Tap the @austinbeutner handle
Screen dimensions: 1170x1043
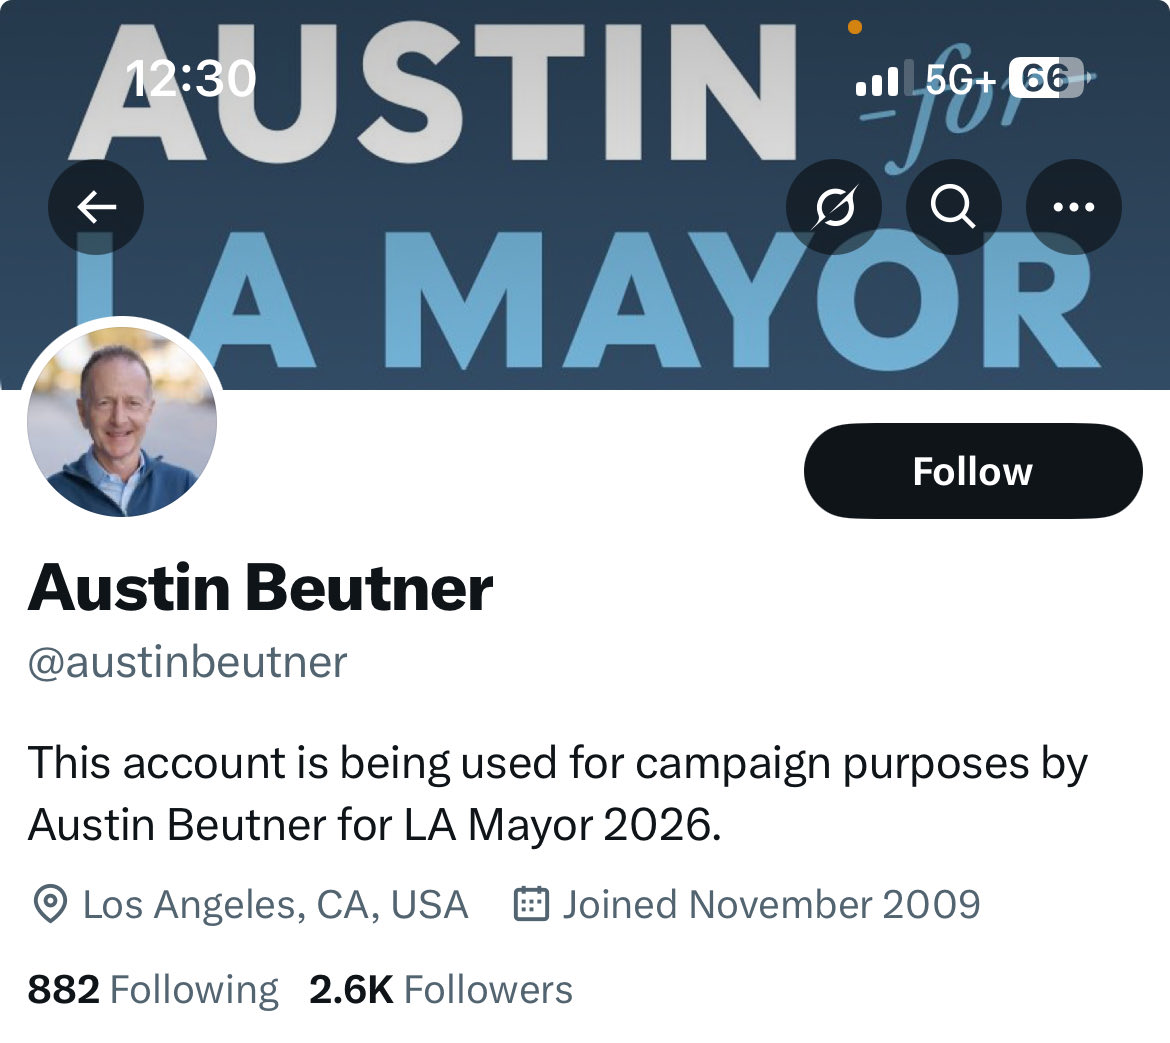point(187,662)
